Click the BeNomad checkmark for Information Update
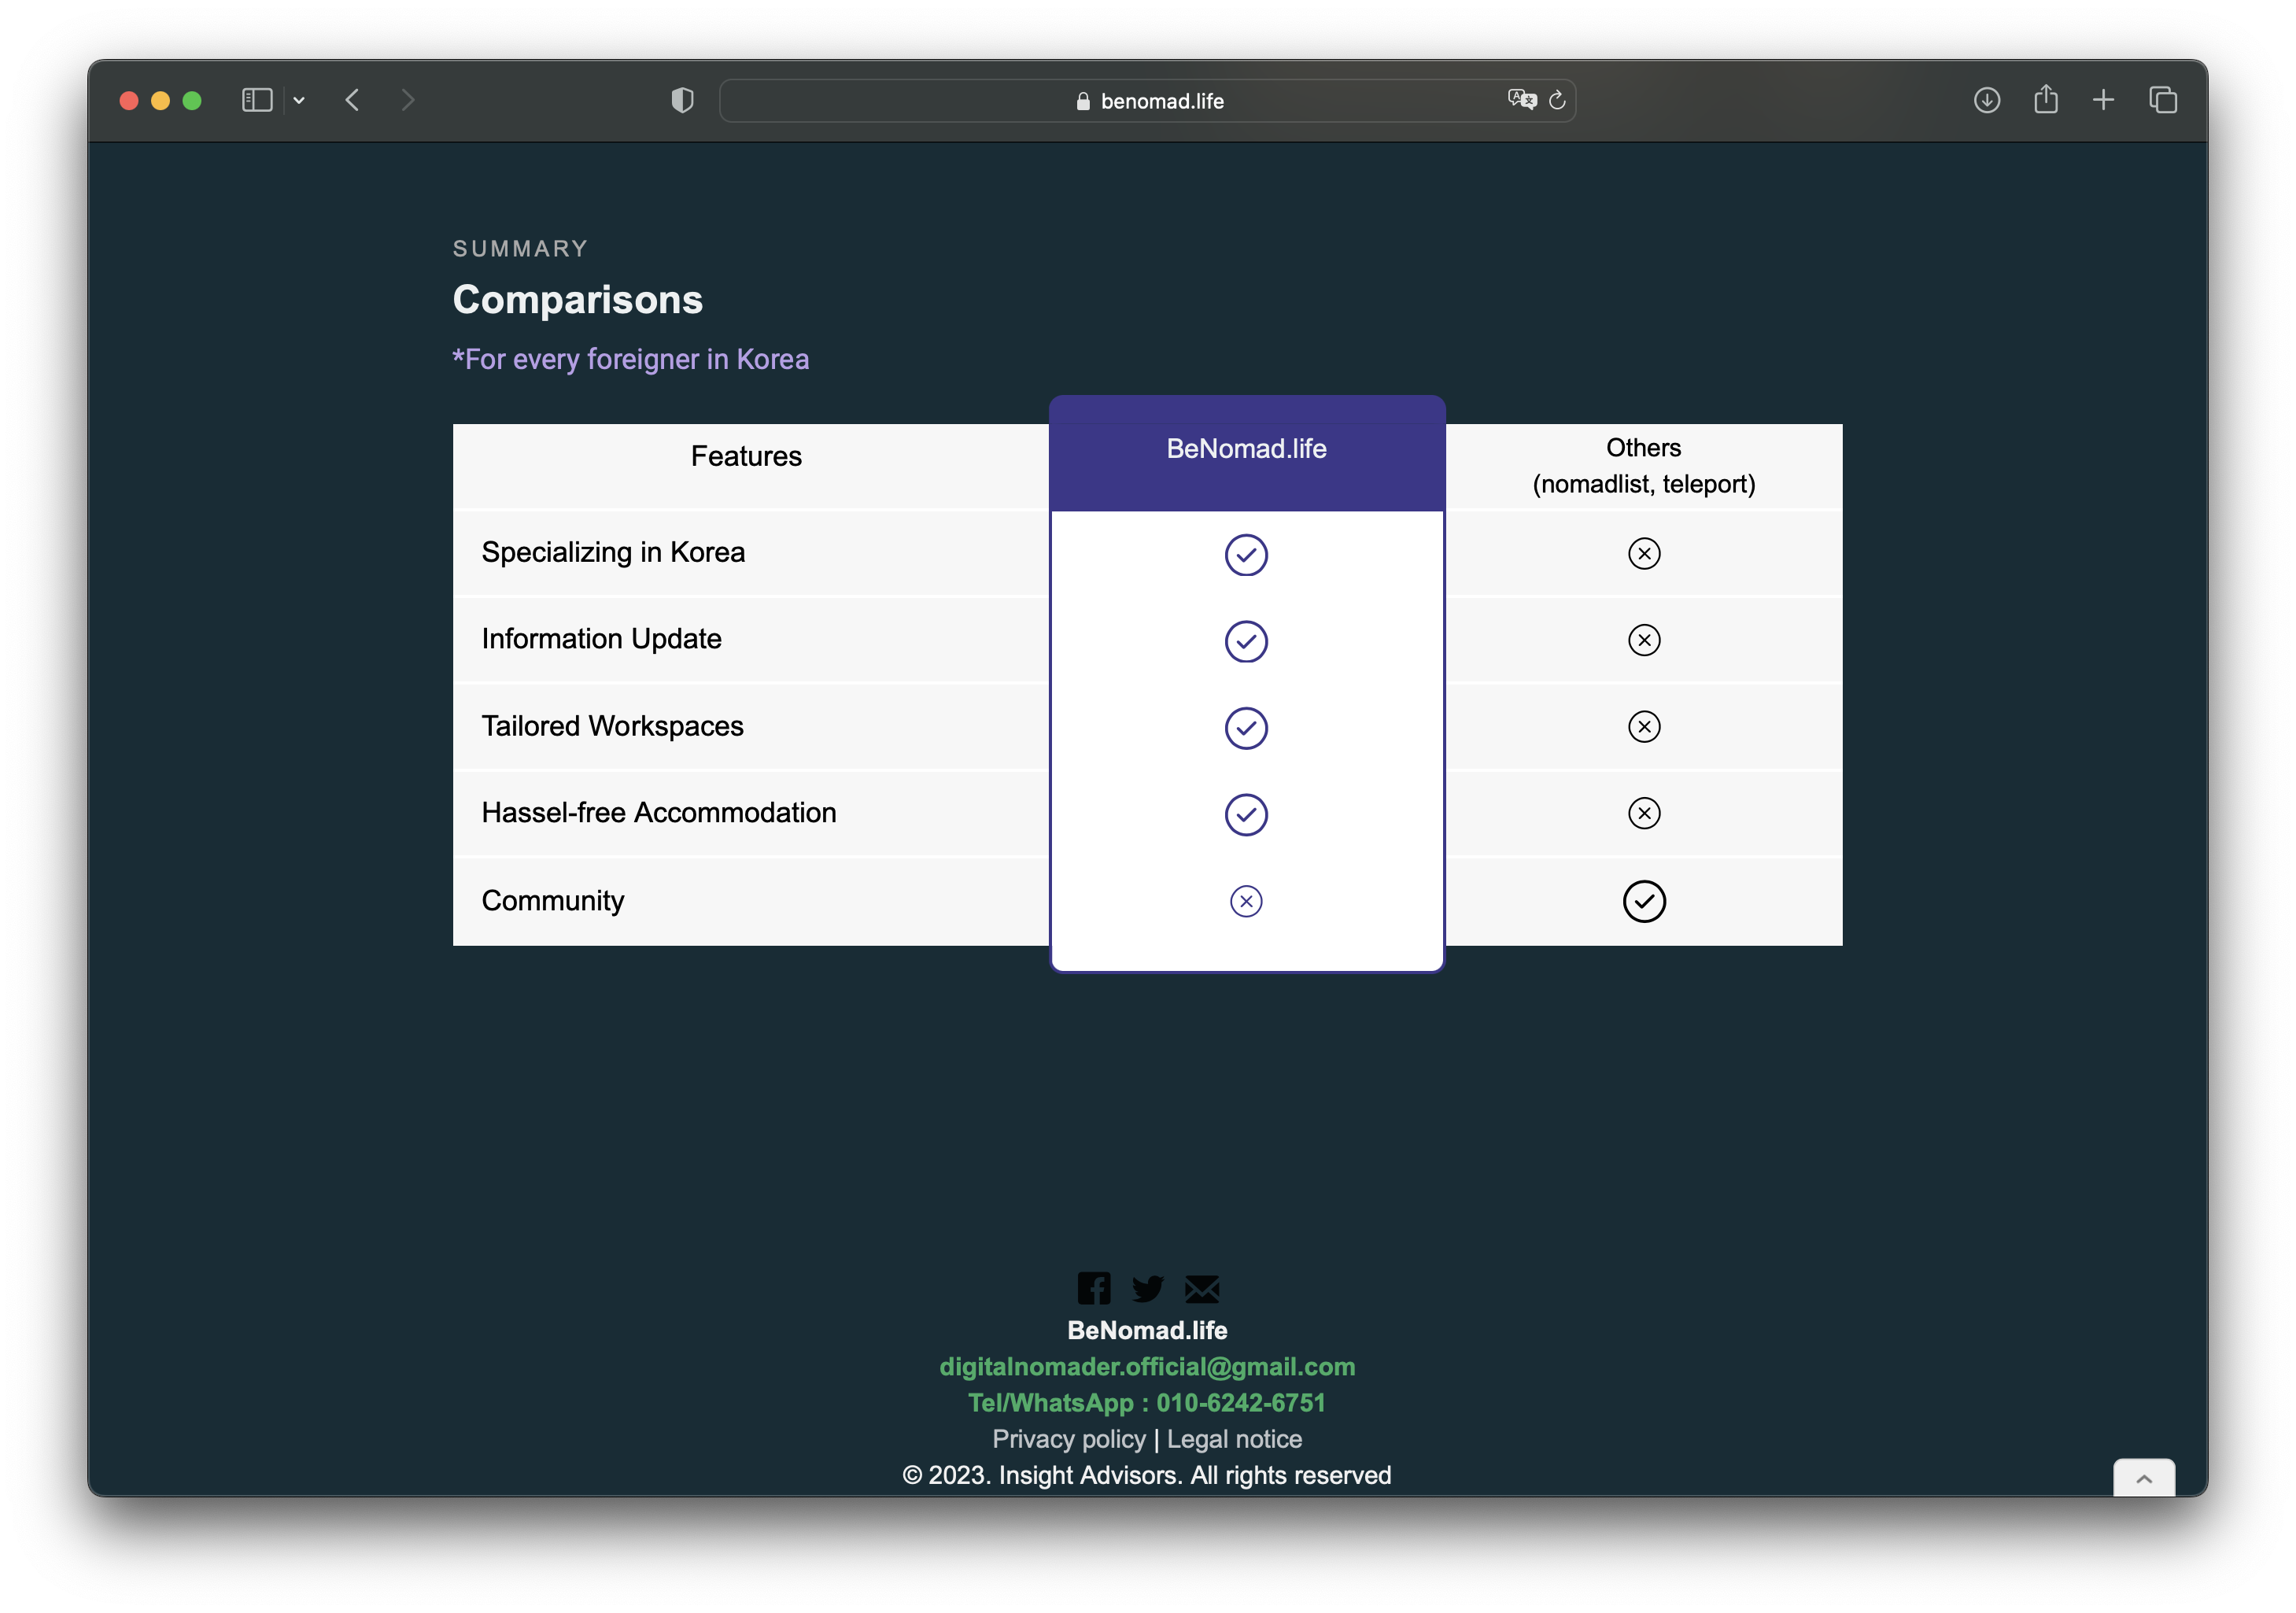Viewport: 2296px width, 1613px height. click(1246, 641)
